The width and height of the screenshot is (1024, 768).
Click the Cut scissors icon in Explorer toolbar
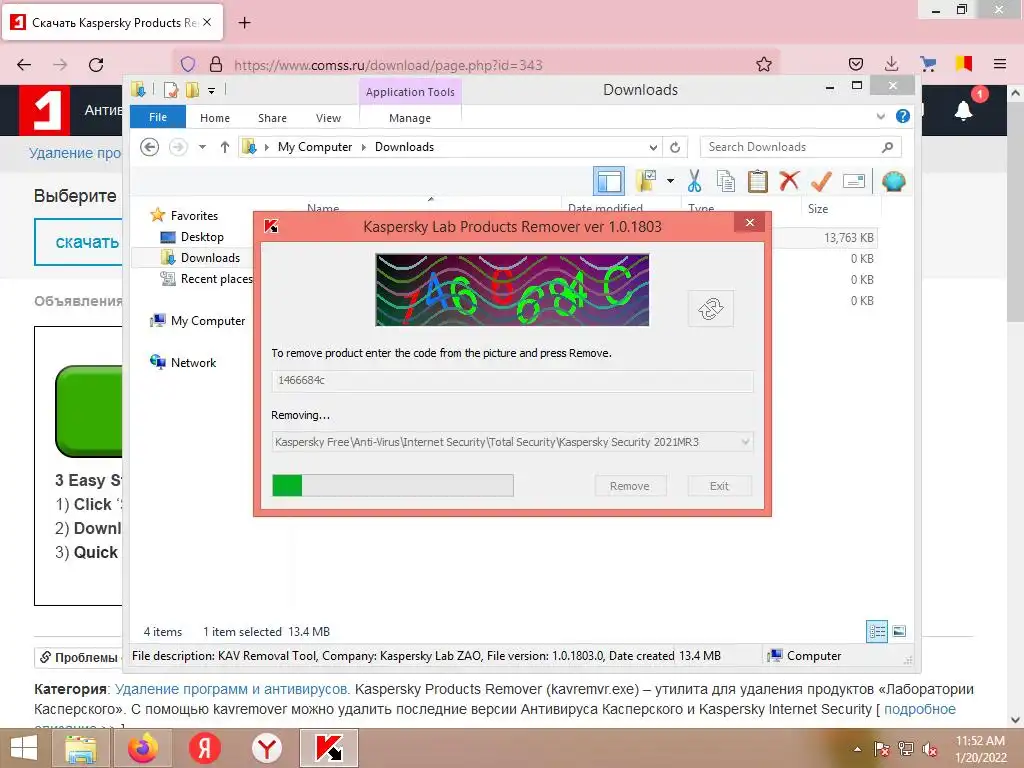(694, 181)
